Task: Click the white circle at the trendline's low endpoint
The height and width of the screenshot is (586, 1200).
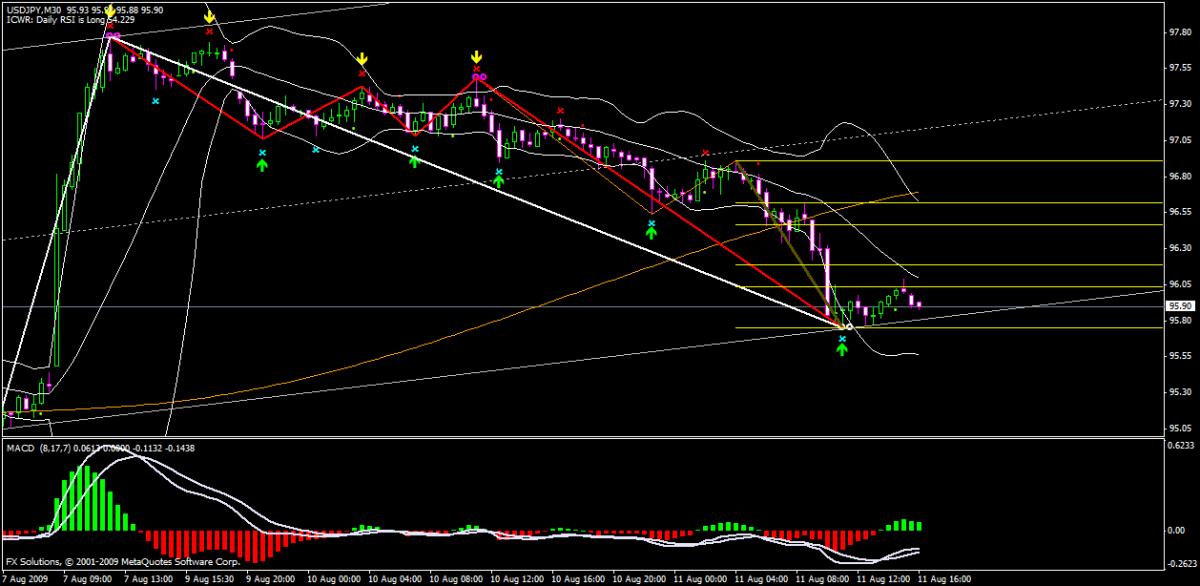Action: click(849, 326)
